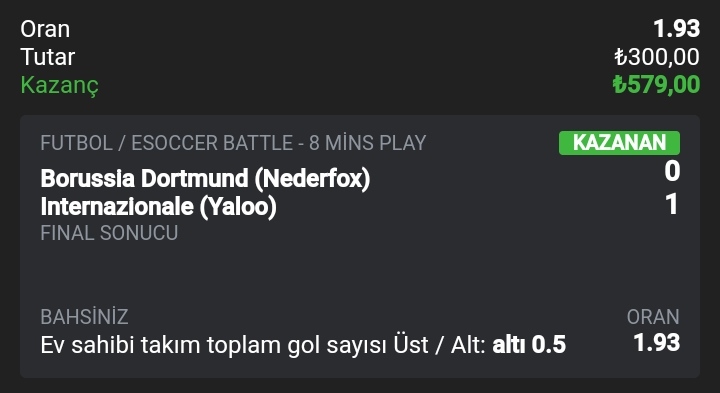Click the green KAZANAN badge
This screenshot has height=393, width=720.
[x=619, y=143]
